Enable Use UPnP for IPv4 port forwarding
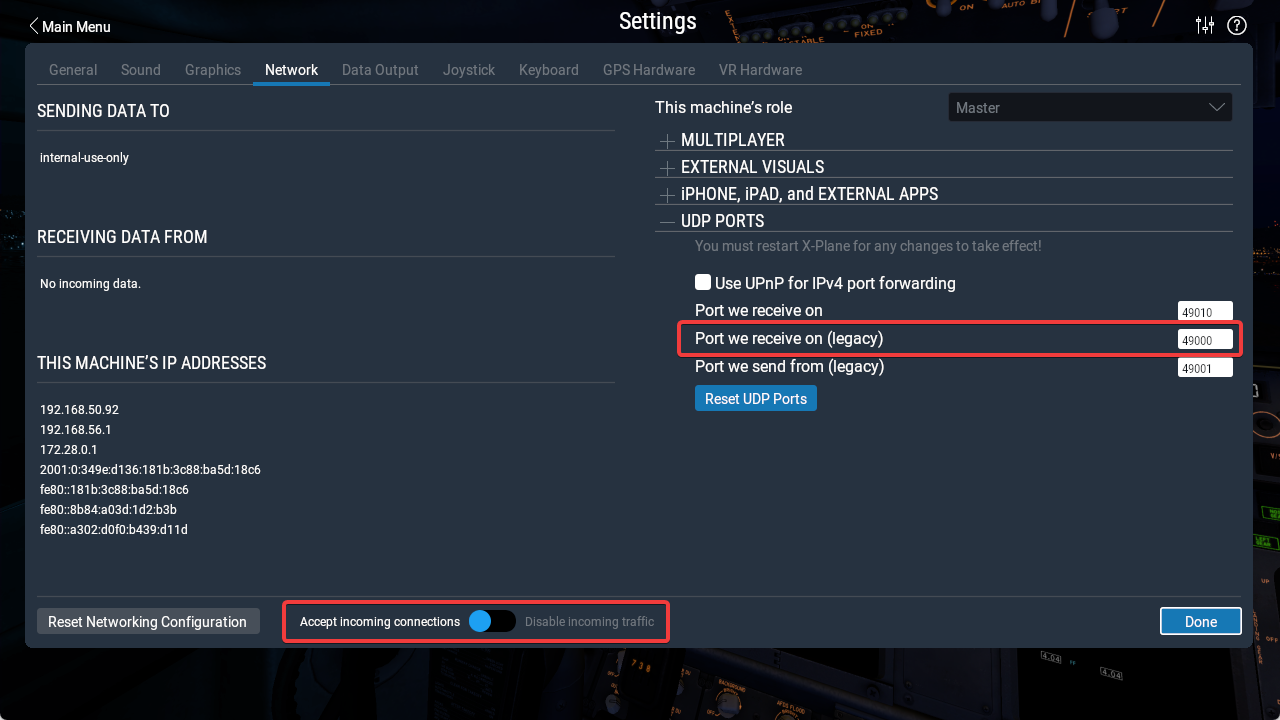This screenshot has width=1280, height=720. [x=703, y=281]
